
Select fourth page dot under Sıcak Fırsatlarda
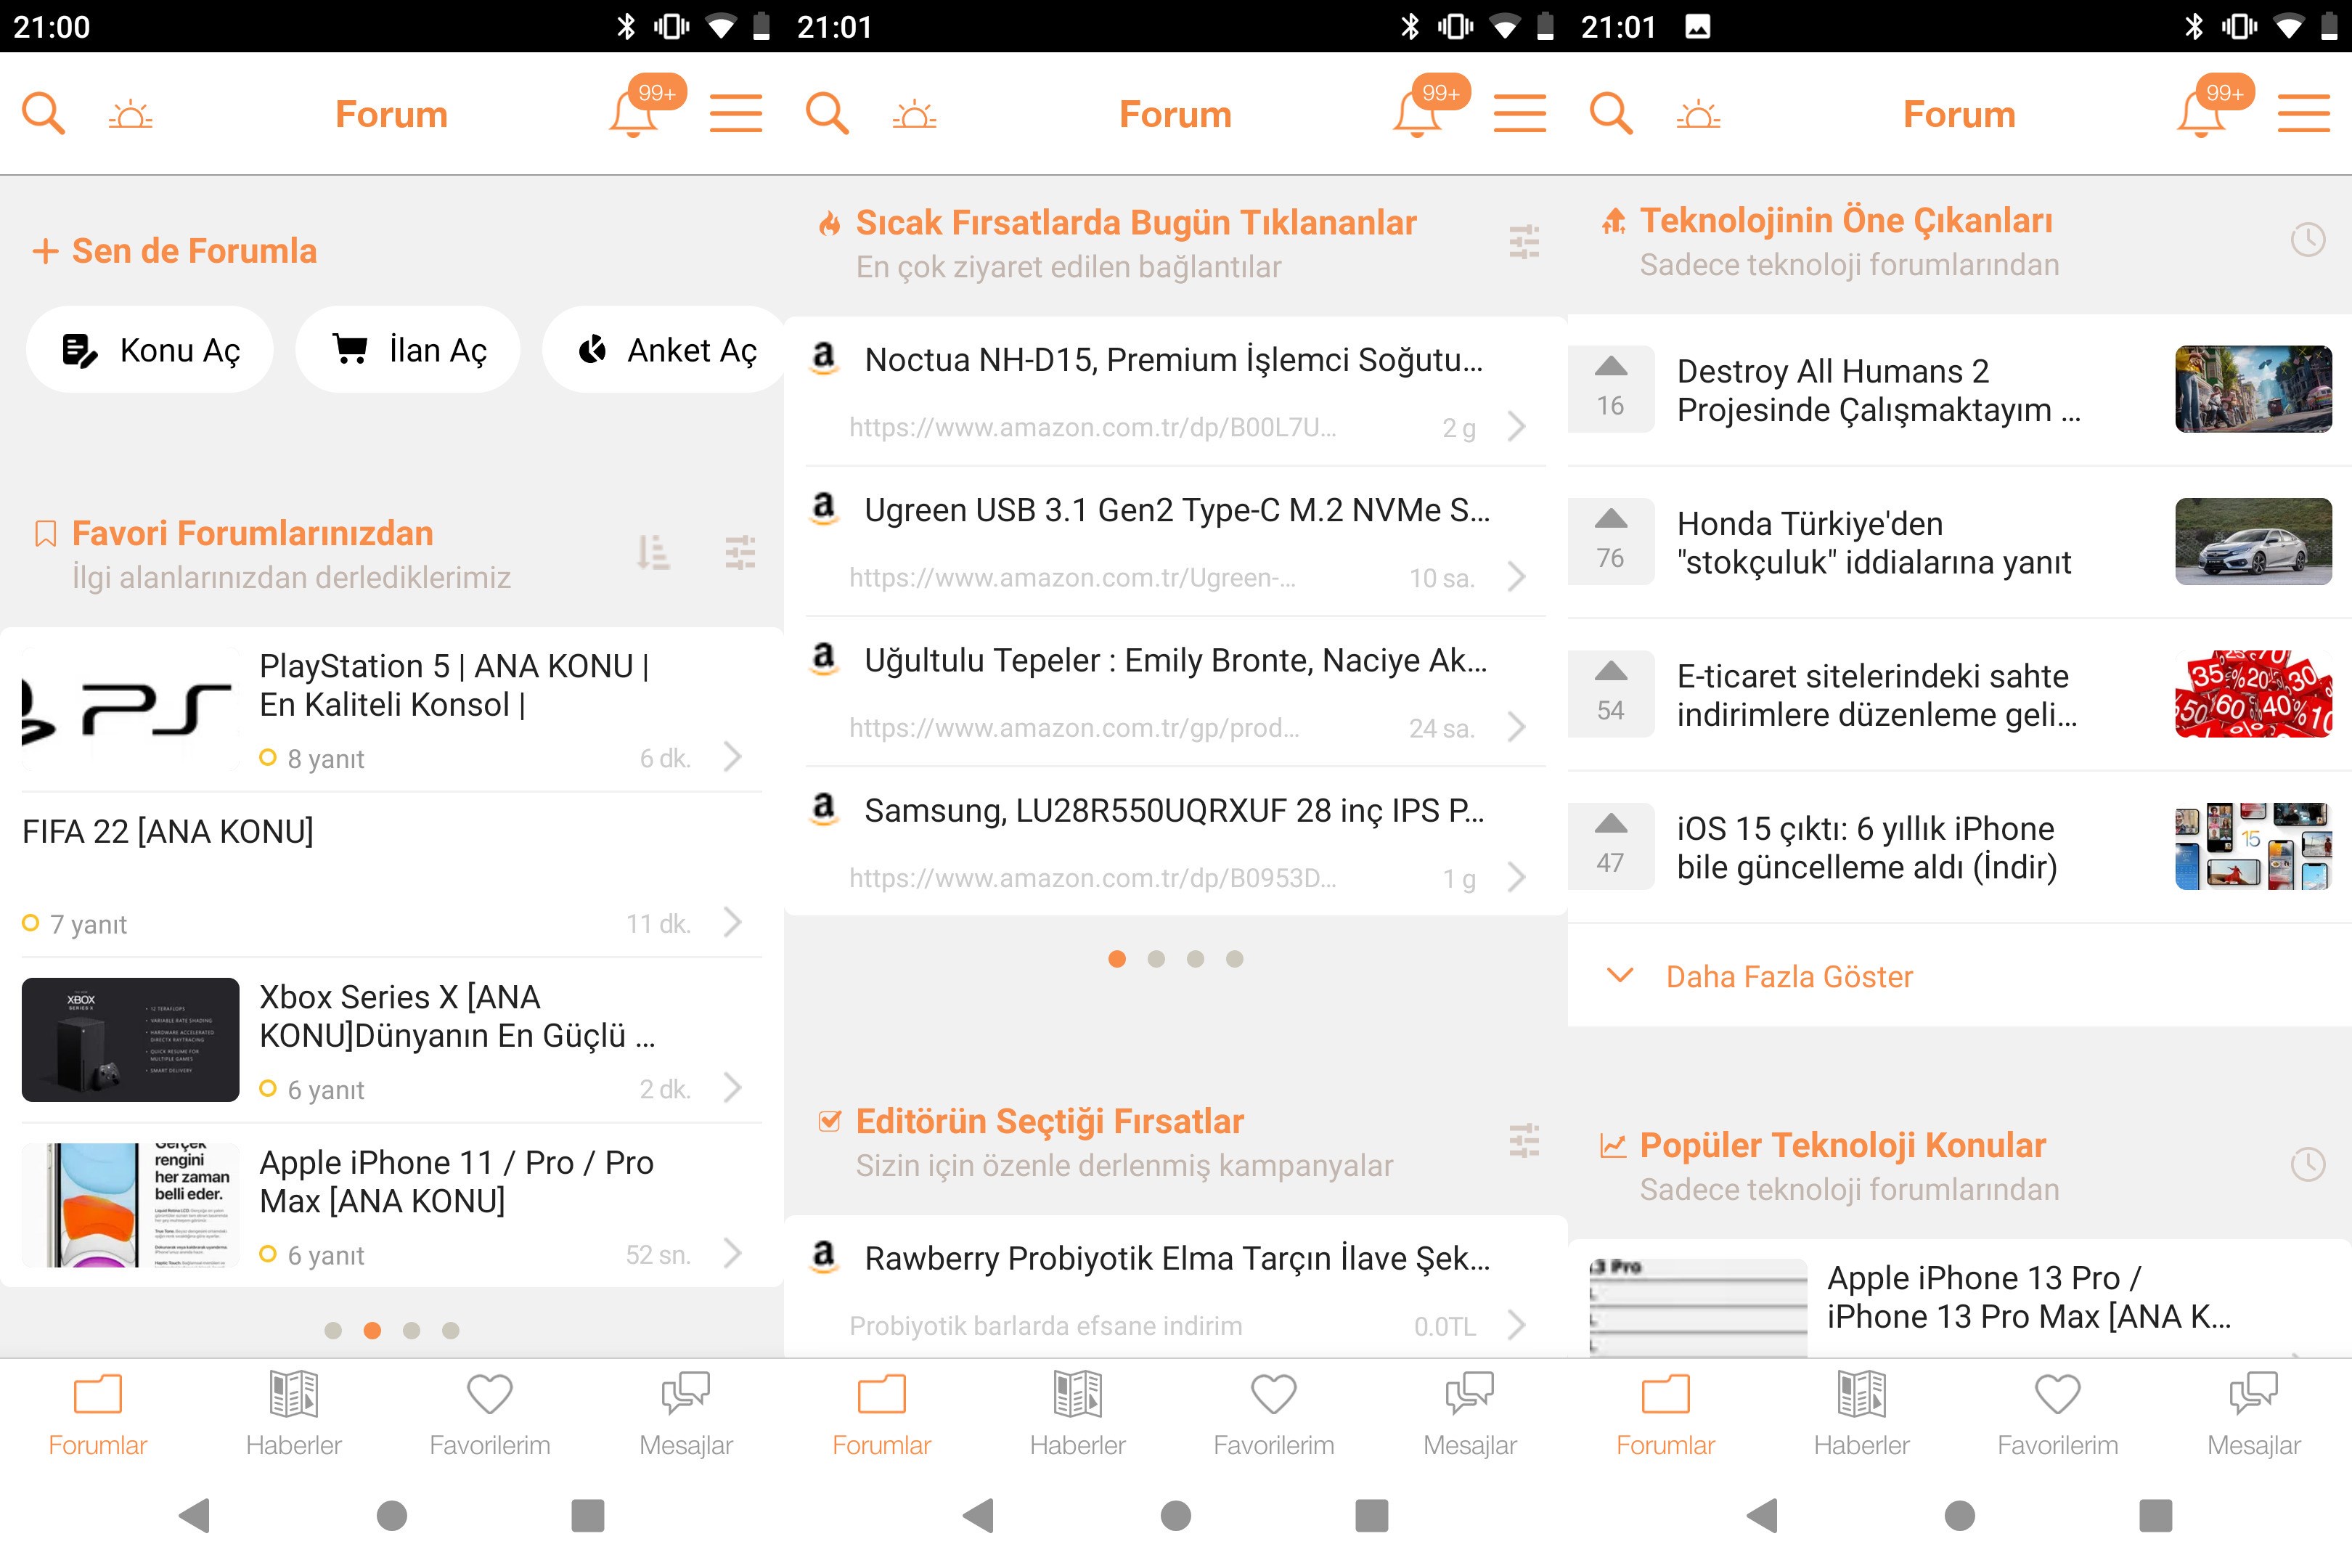(1235, 959)
